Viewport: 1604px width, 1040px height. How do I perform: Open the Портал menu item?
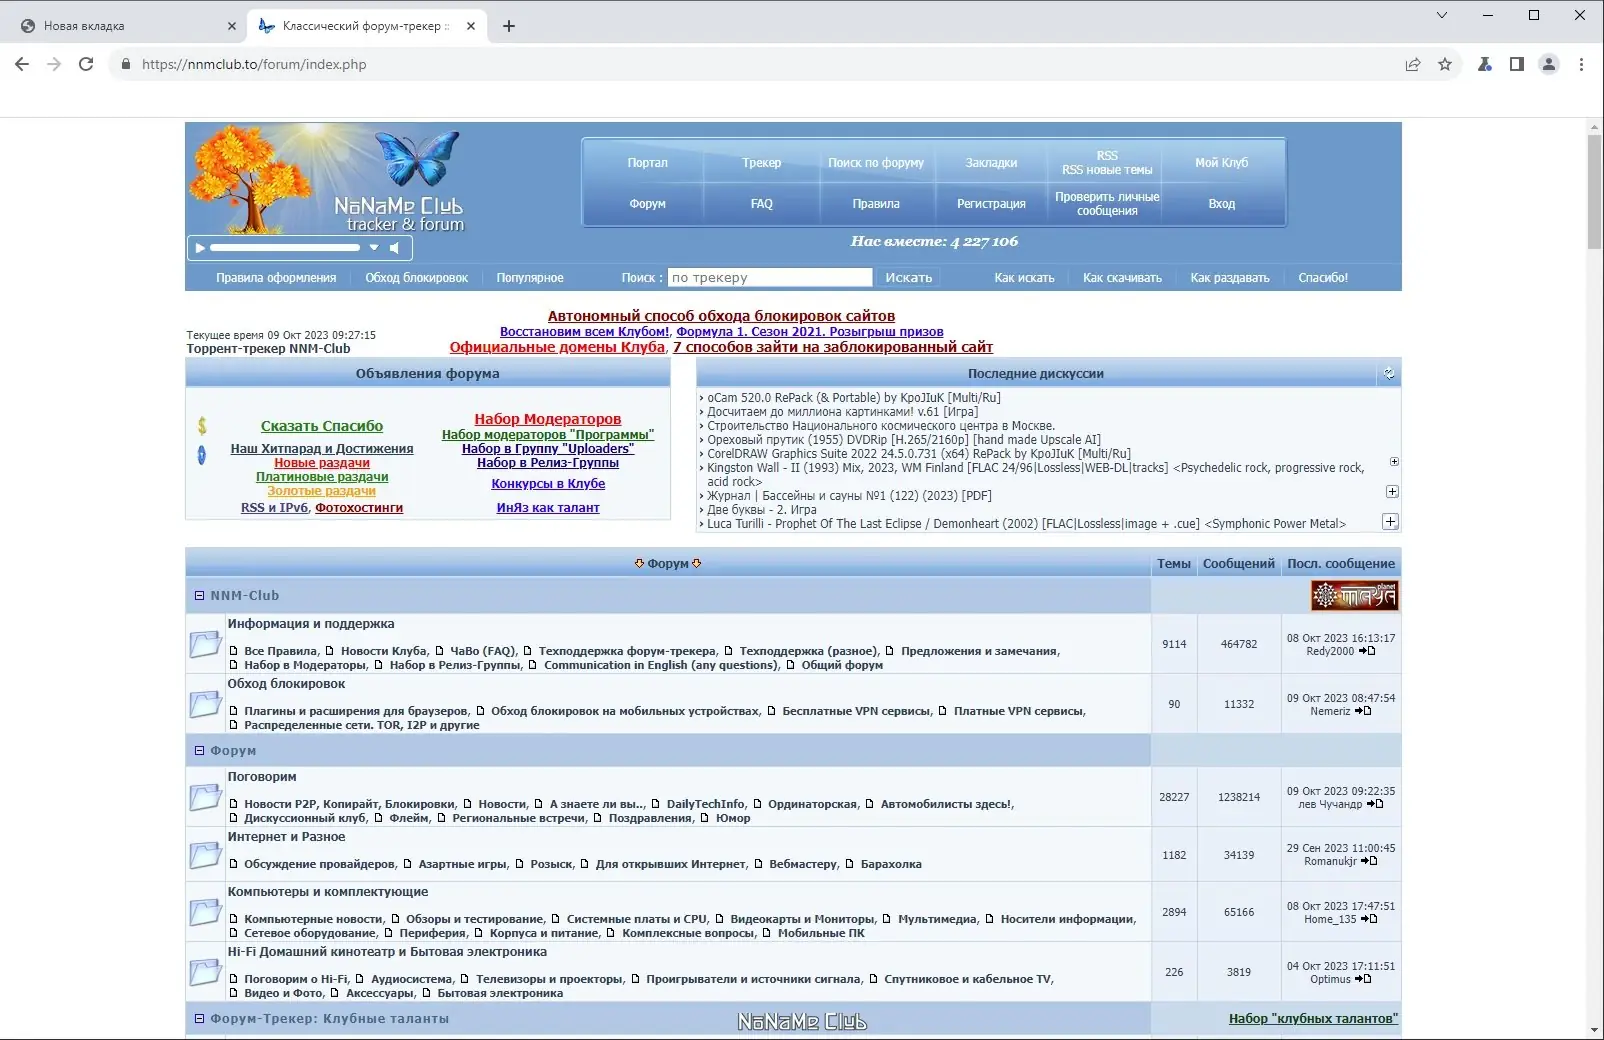click(x=647, y=162)
